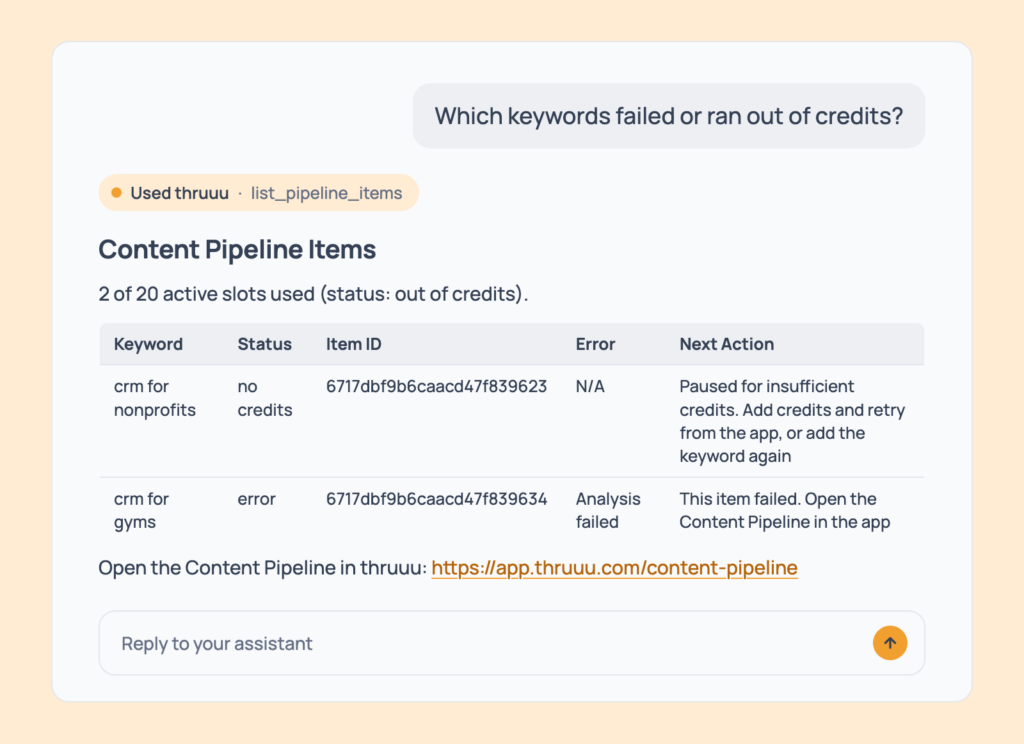
Task: Click the orange send arrow button
Action: [x=889, y=643]
